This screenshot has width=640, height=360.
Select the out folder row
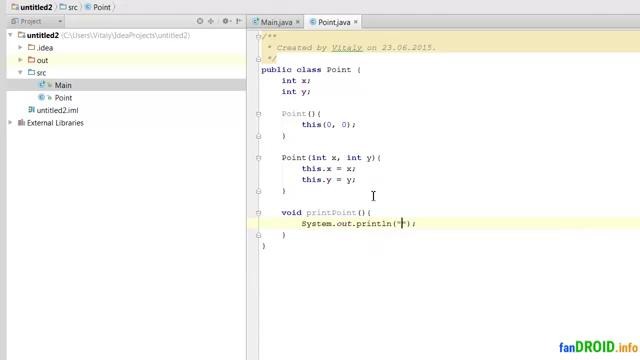click(126, 60)
